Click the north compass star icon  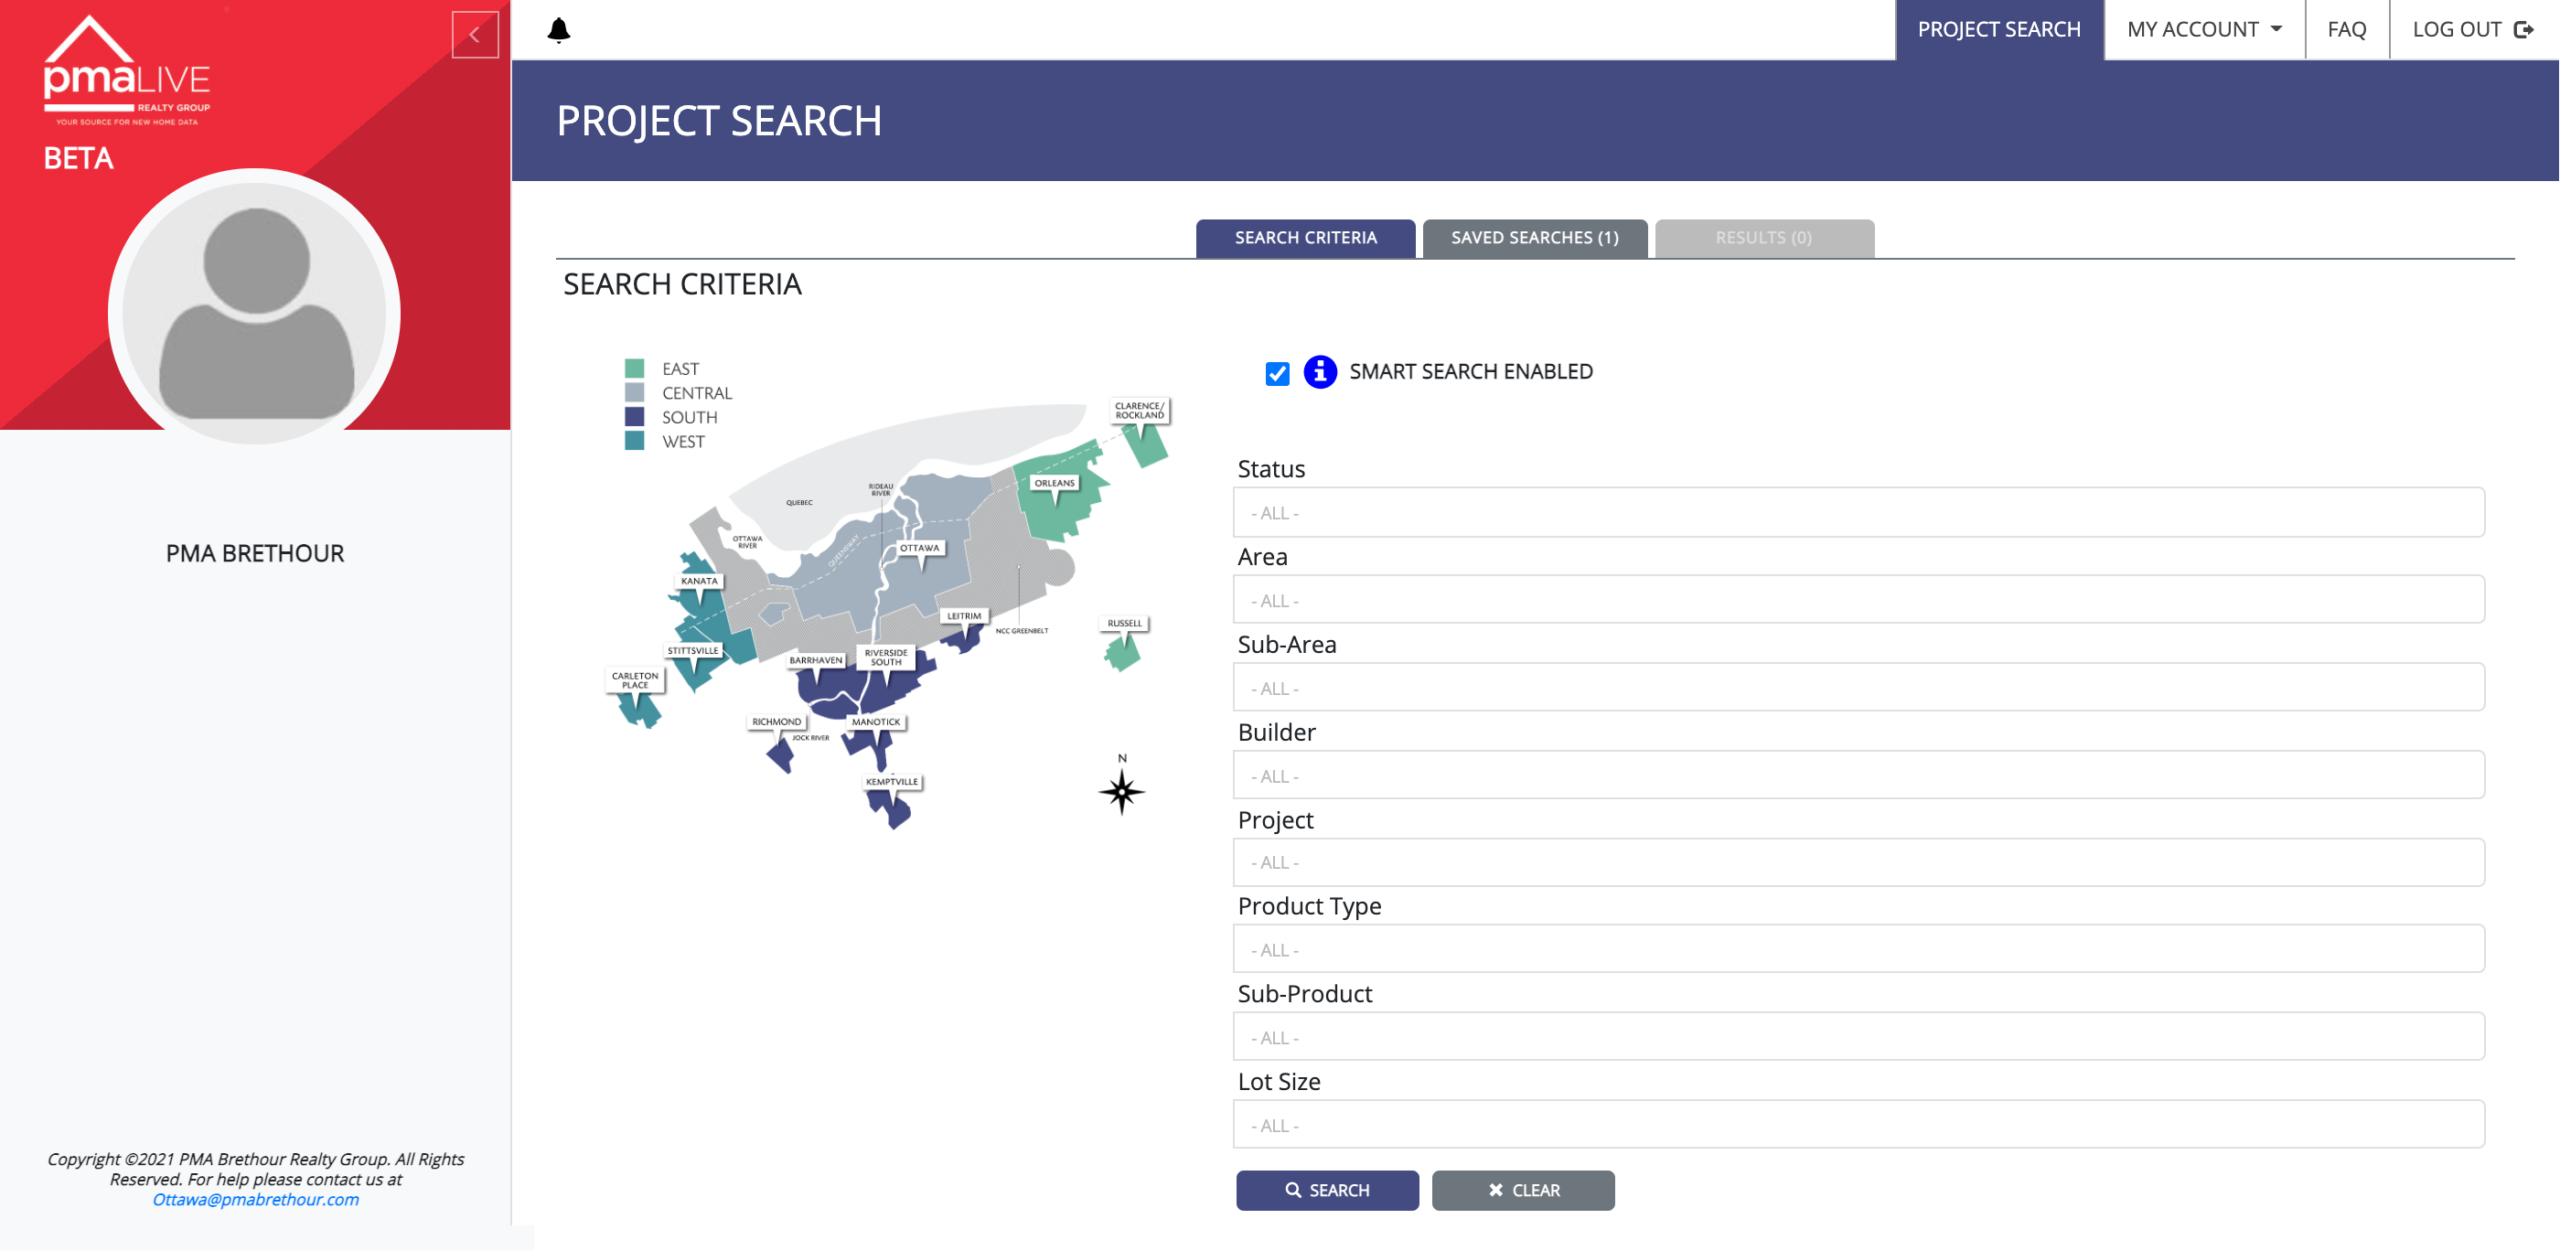coord(1122,791)
